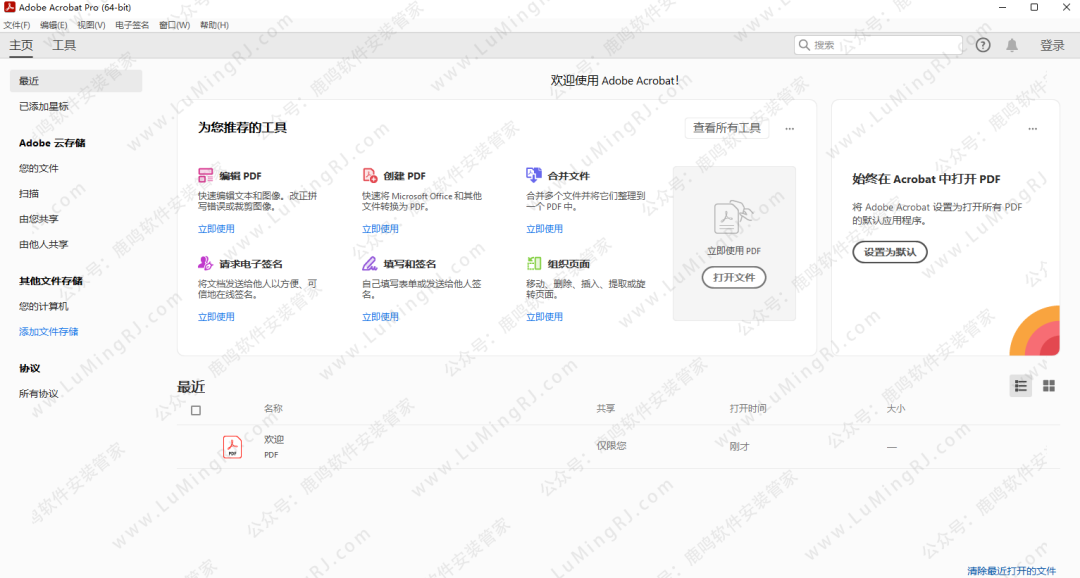Screen dimensions: 1080x578
Task: Open the help question mark icon
Action: [983, 45]
